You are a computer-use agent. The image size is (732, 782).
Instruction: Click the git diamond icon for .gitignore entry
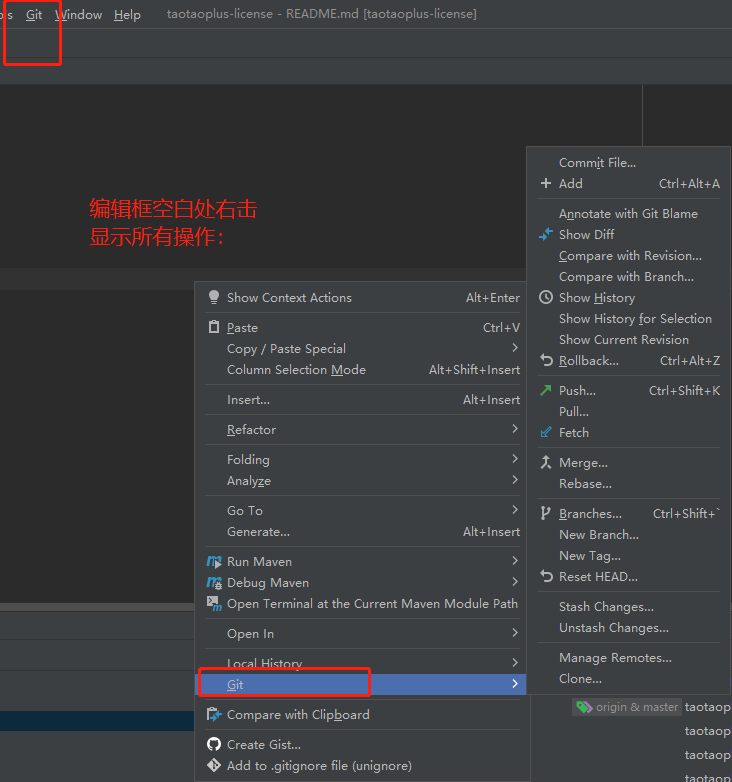pos(214,765)
